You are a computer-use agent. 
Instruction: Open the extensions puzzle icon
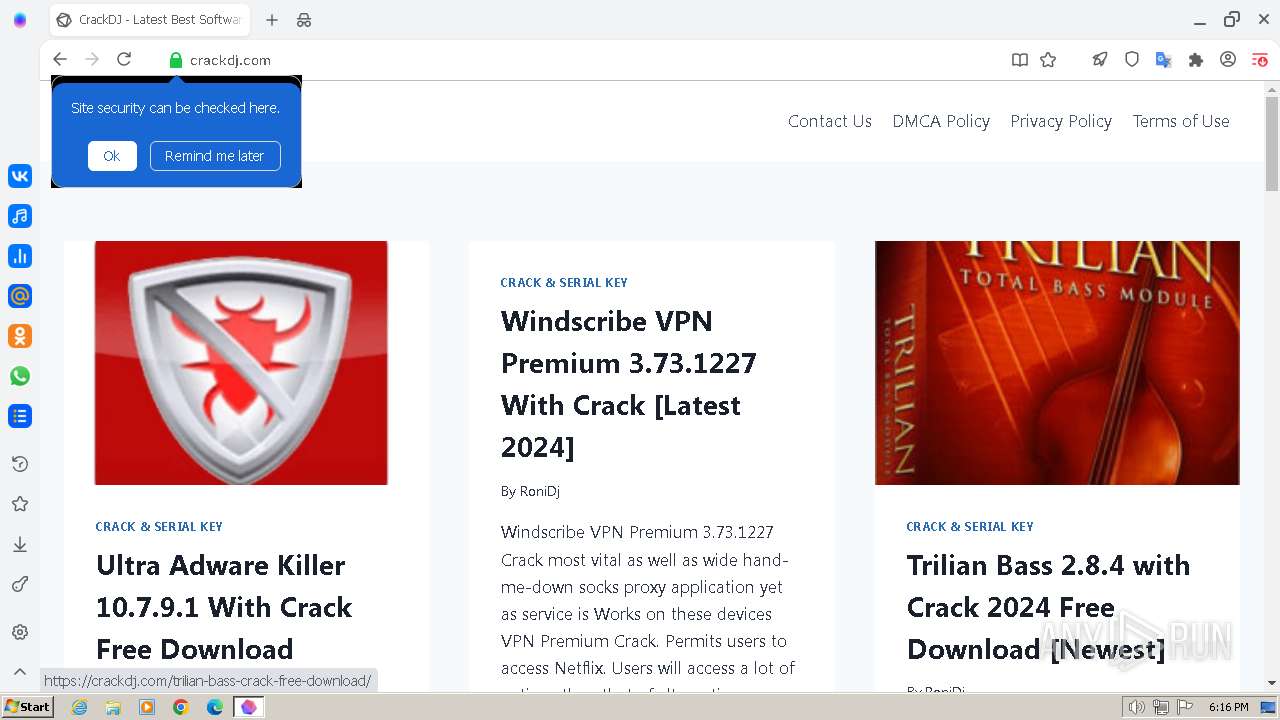(x=1195, y=60)
